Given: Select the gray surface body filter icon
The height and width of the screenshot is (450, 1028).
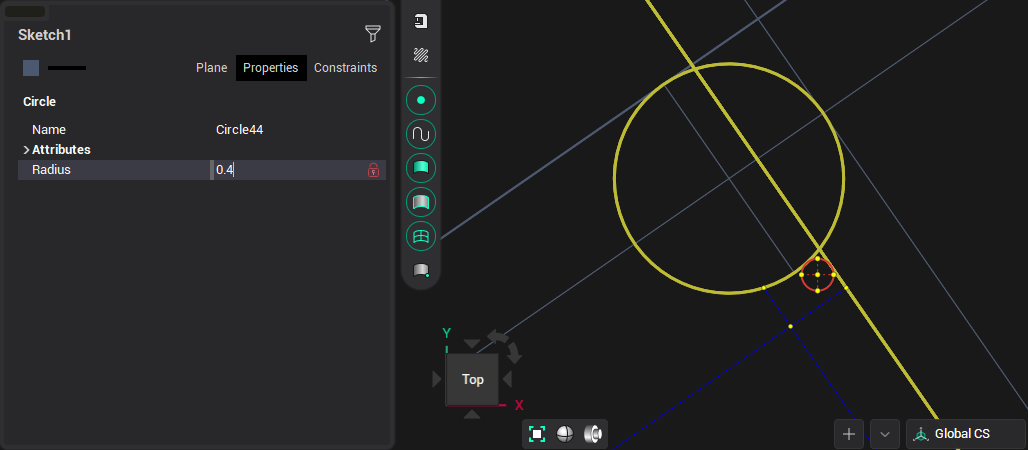Looking at the screenshot, I should (x=421, y=203).
